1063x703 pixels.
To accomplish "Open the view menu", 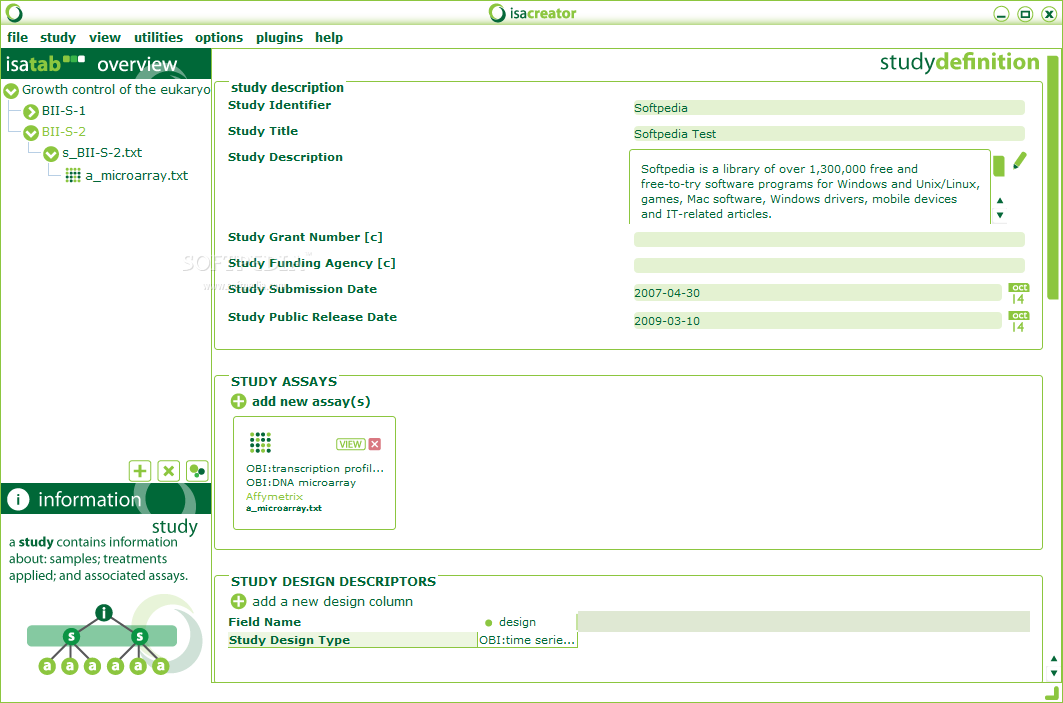I will click(104, 37).
